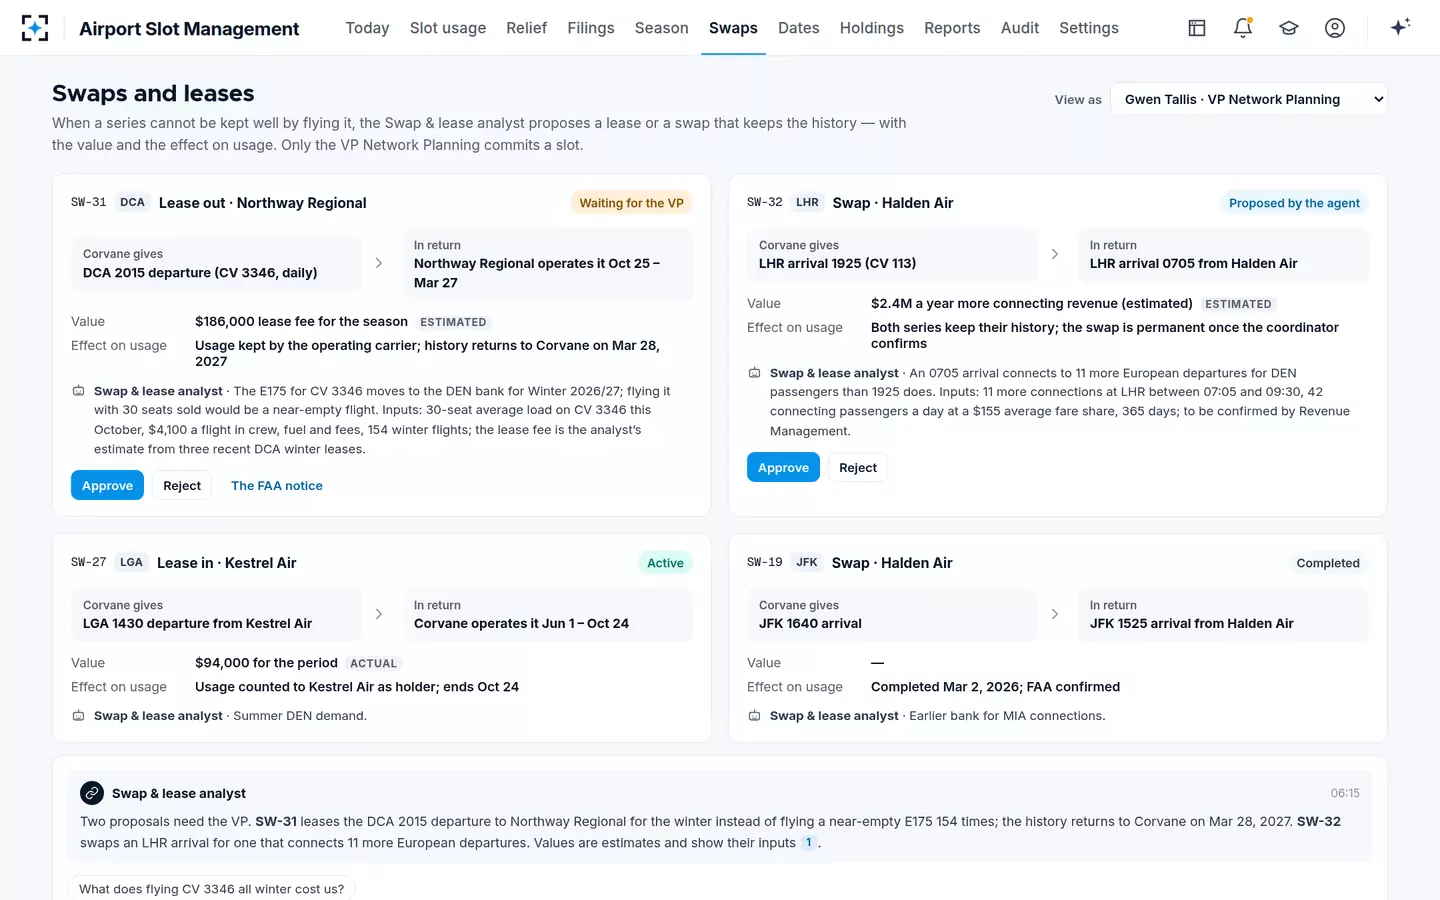1440x900 pixels.
Task: Click the analyst bot icon in SW-32 card
Action: [x=754, y=373]
